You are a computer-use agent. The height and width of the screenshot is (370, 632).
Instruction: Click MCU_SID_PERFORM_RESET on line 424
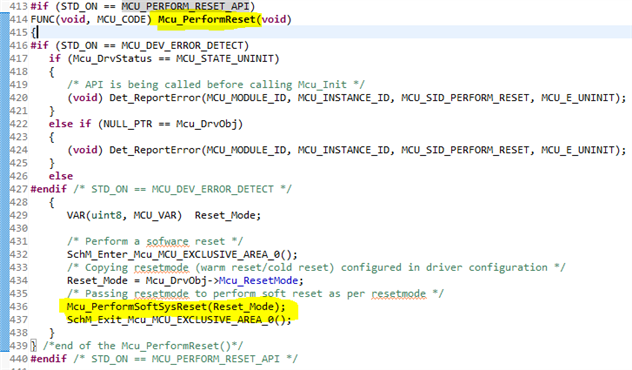(x=465, y=150)
